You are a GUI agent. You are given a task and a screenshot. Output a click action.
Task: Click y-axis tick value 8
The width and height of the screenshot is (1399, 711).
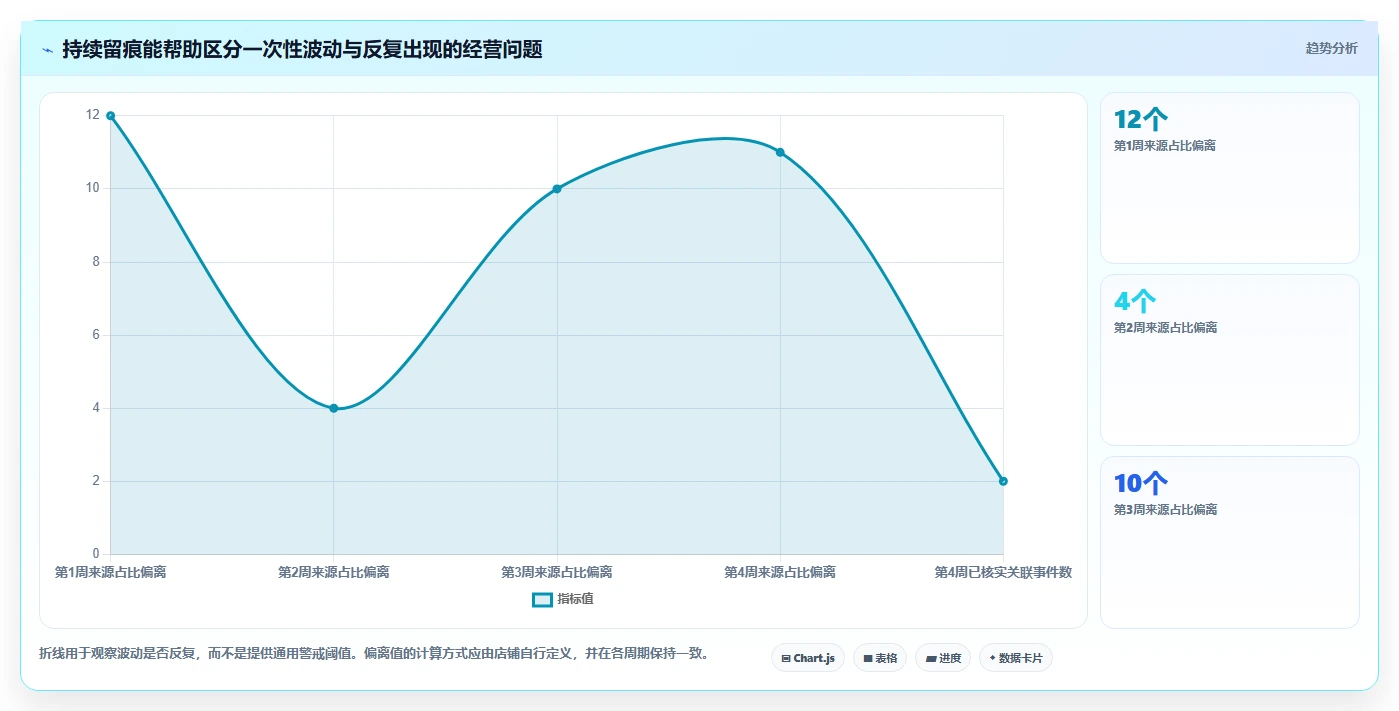[96, 262]
